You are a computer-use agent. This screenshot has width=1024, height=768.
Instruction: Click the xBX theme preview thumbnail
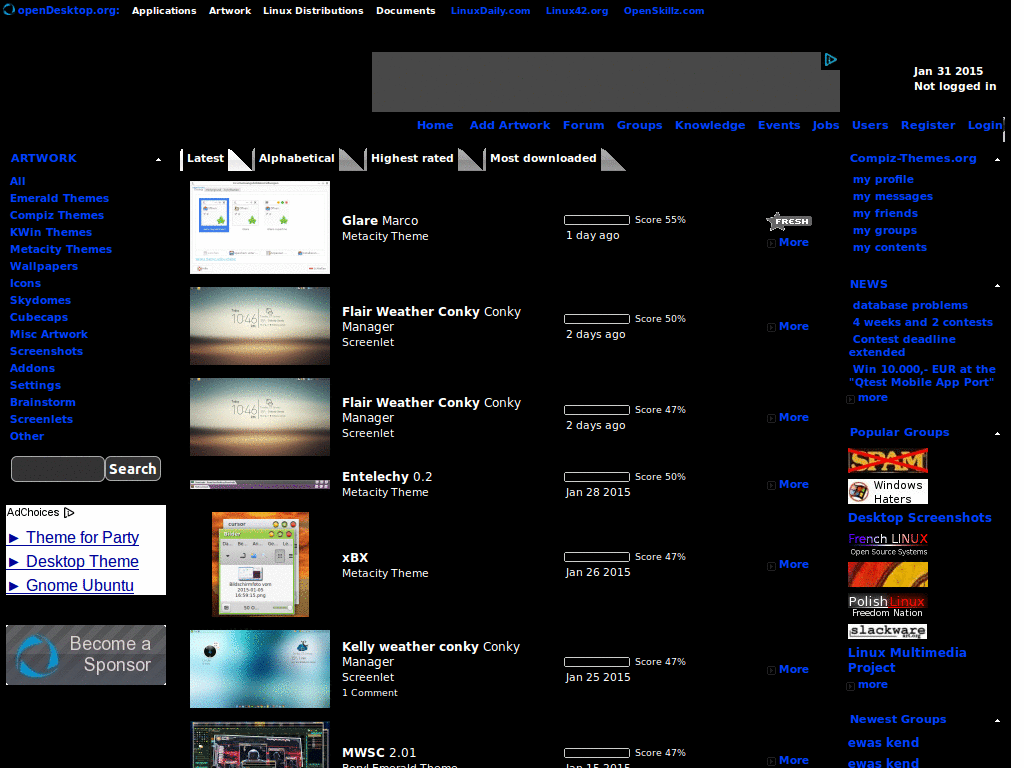259,564
